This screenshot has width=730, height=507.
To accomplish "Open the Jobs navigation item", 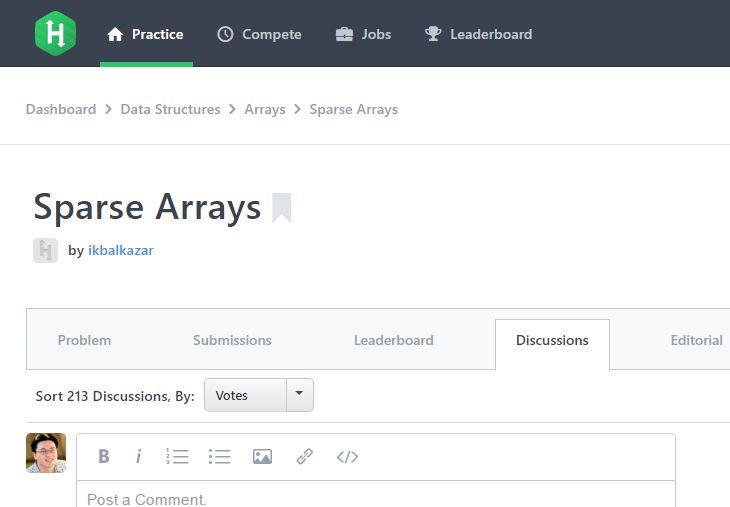I will coord(363,34).
